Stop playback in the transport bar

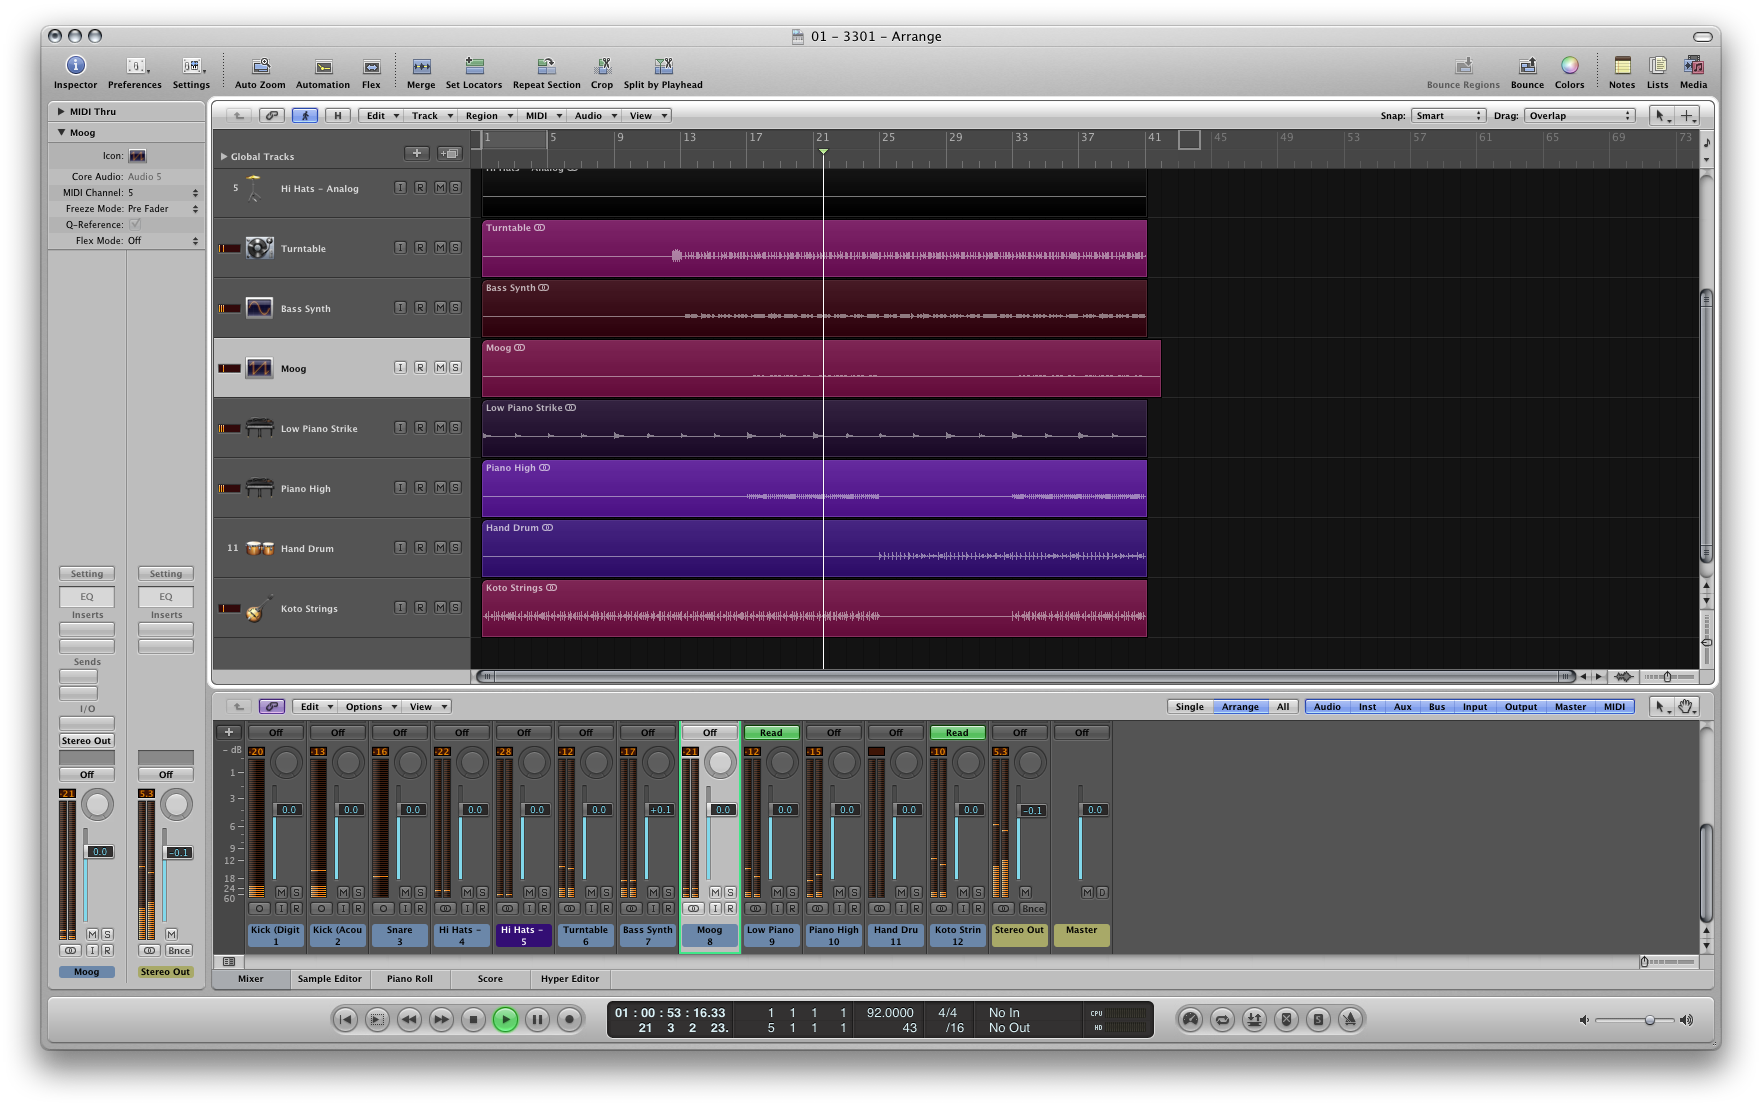coord(473,1019)
